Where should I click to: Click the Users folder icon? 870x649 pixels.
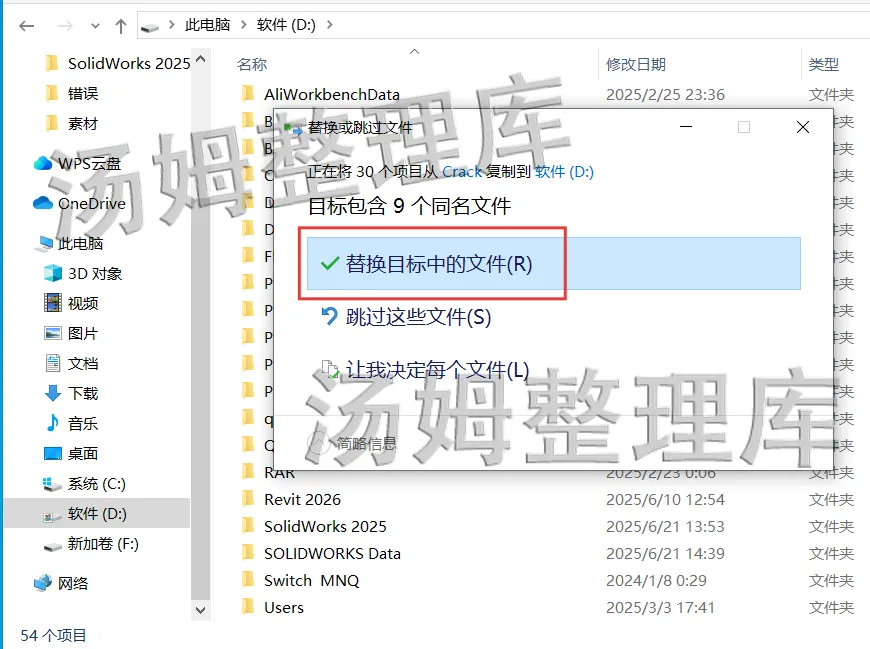(x=249, y=607)
